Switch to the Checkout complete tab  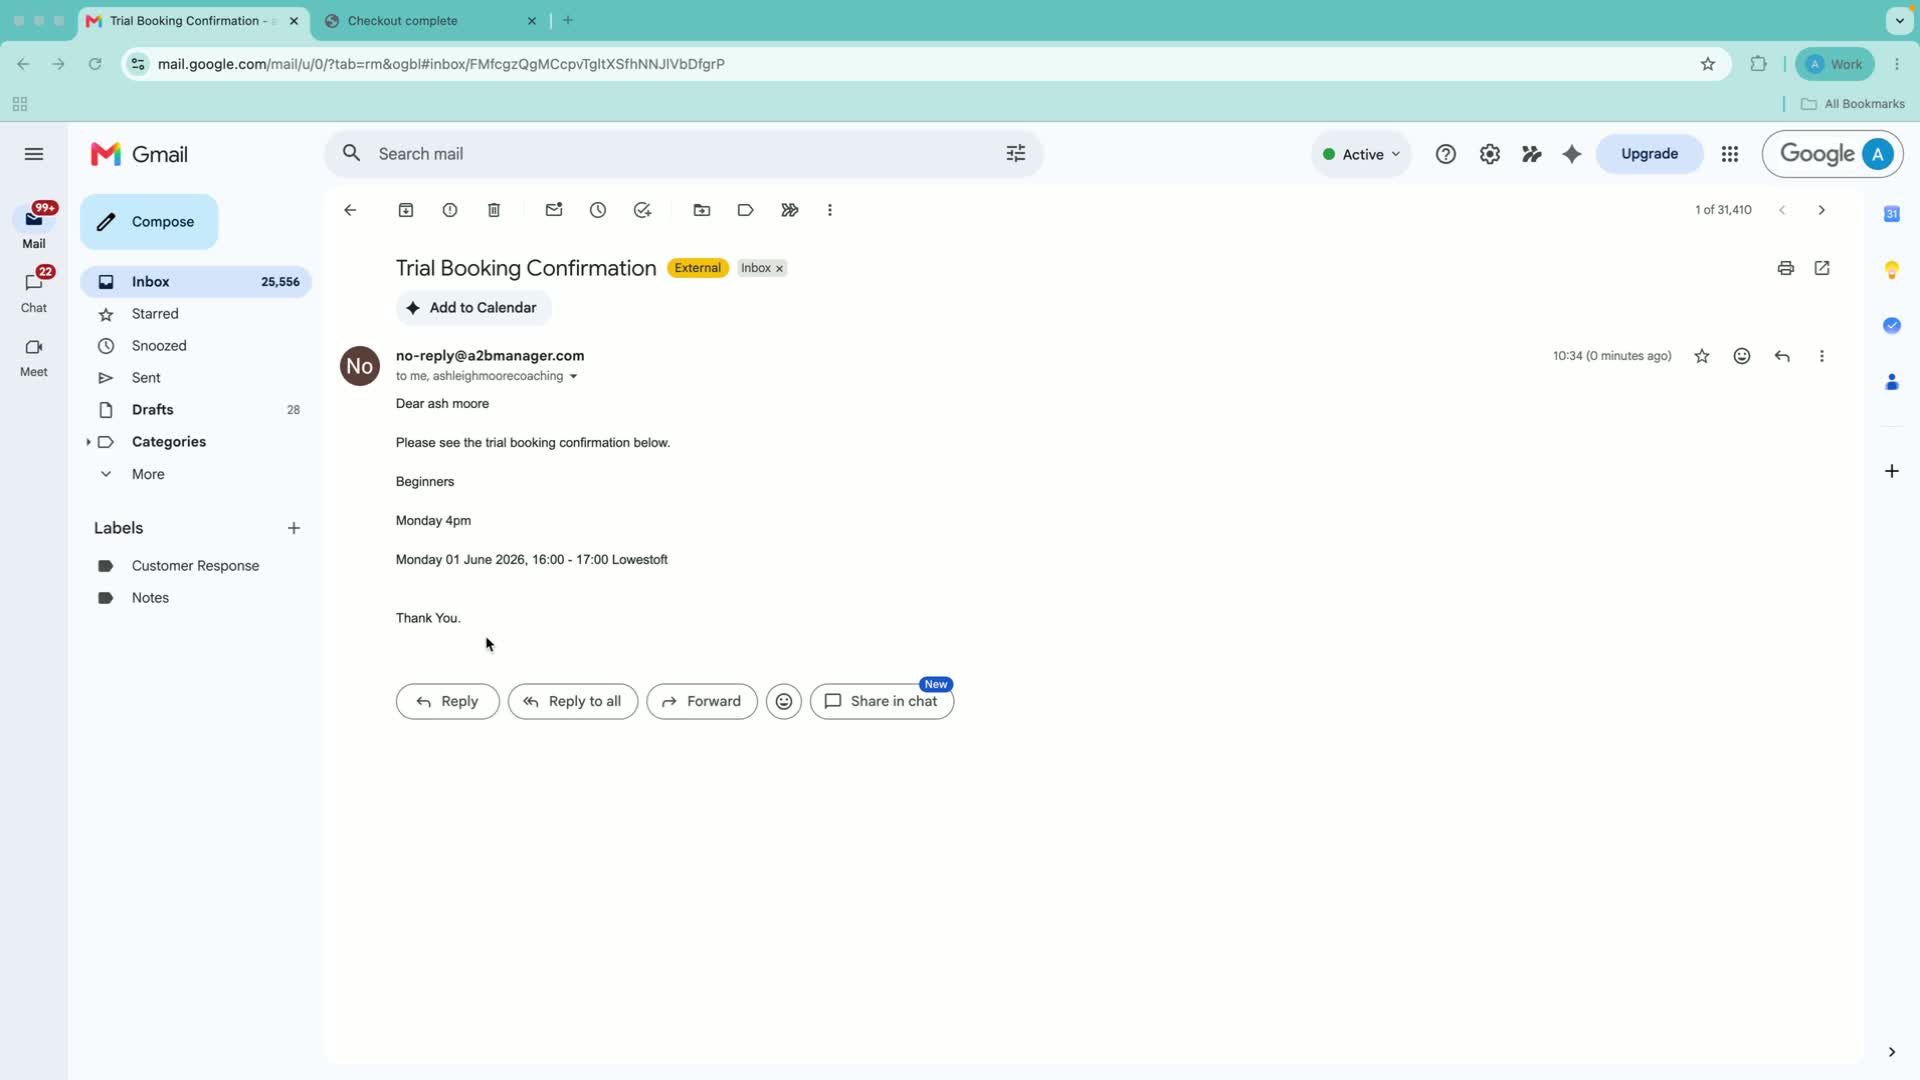pos(431,21)
